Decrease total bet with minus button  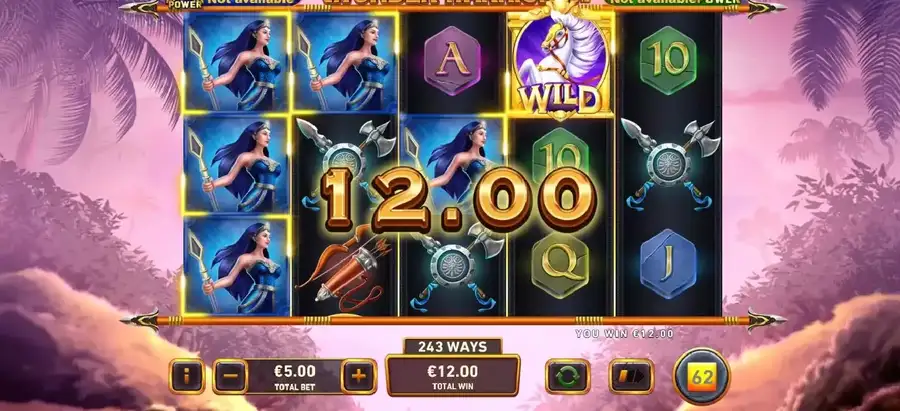click(x=231, y=377)
